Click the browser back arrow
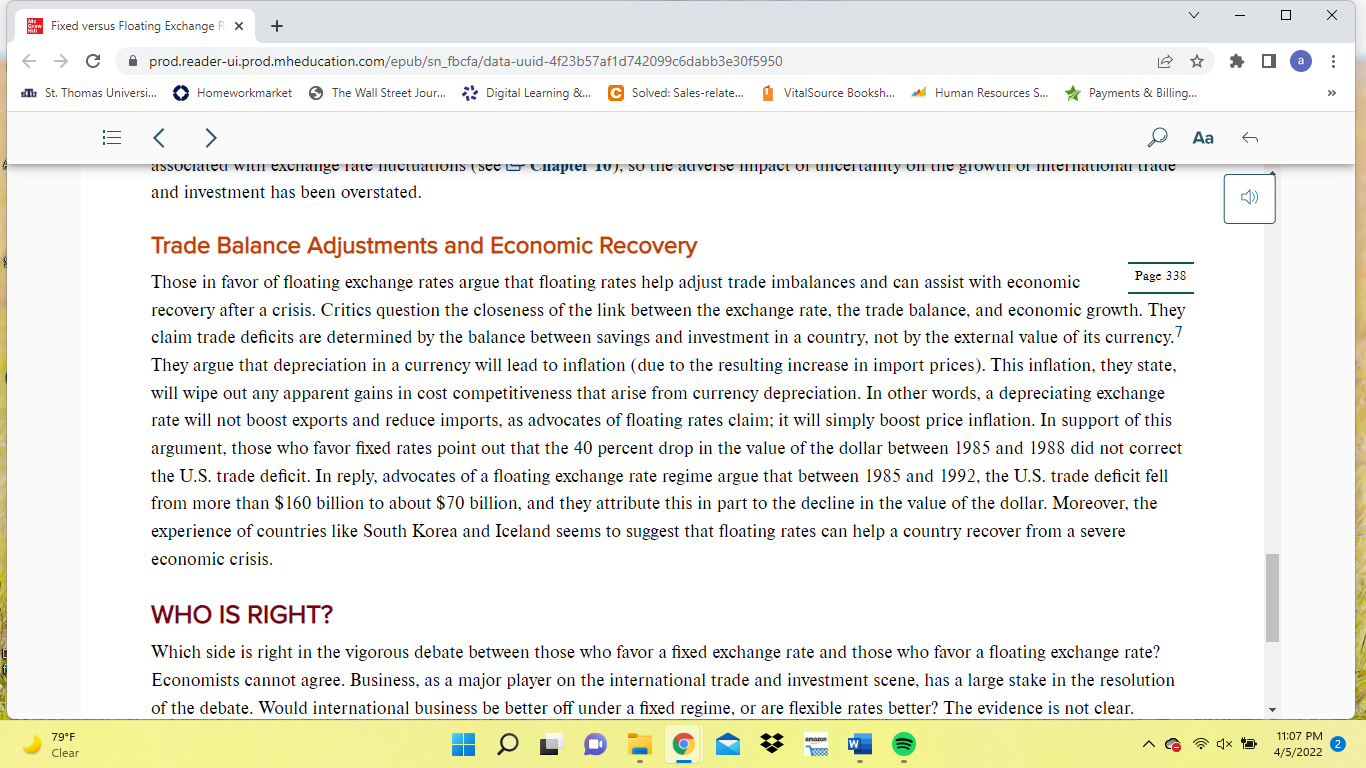Screen dimensions: 1366x768 coord(30,61)
